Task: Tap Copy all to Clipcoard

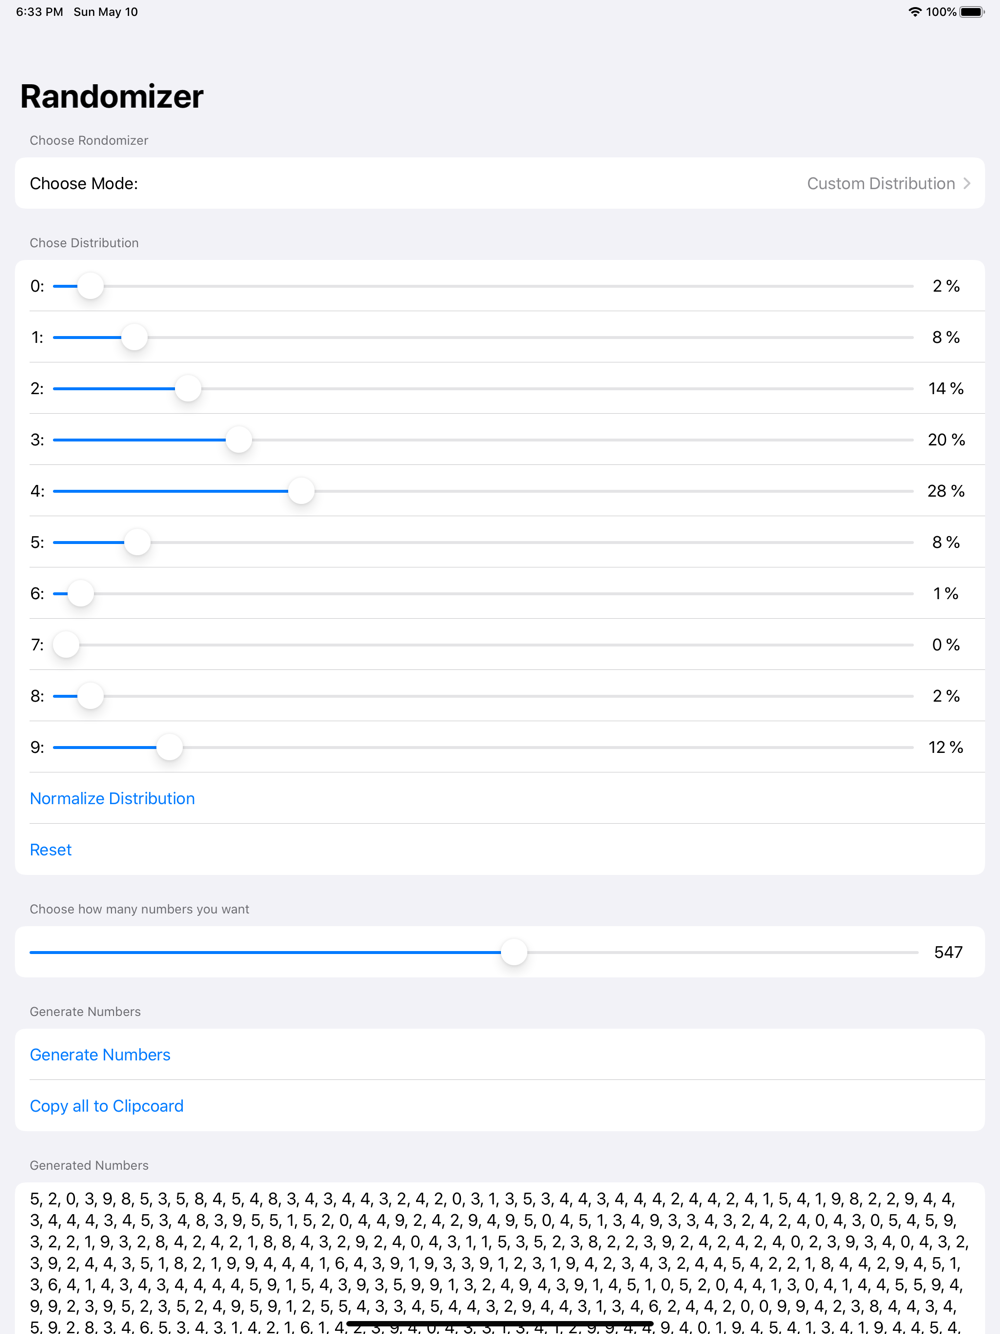Action: [x=107, y=1106]
